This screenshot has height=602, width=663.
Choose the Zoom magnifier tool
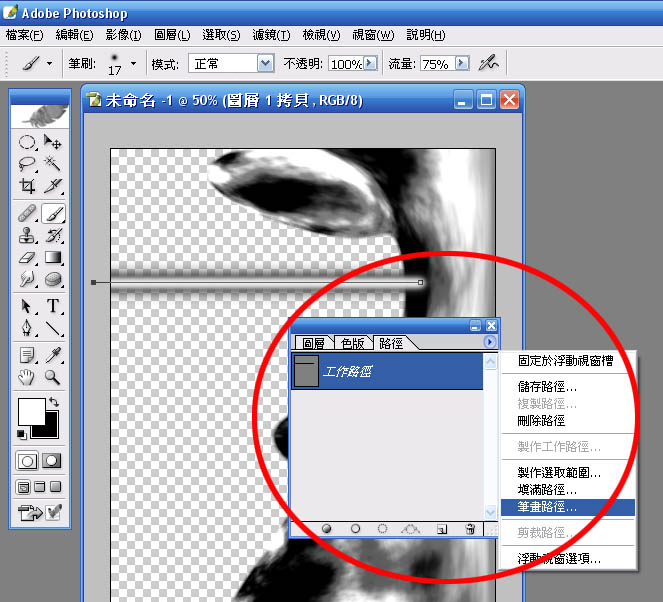point(53,378)
